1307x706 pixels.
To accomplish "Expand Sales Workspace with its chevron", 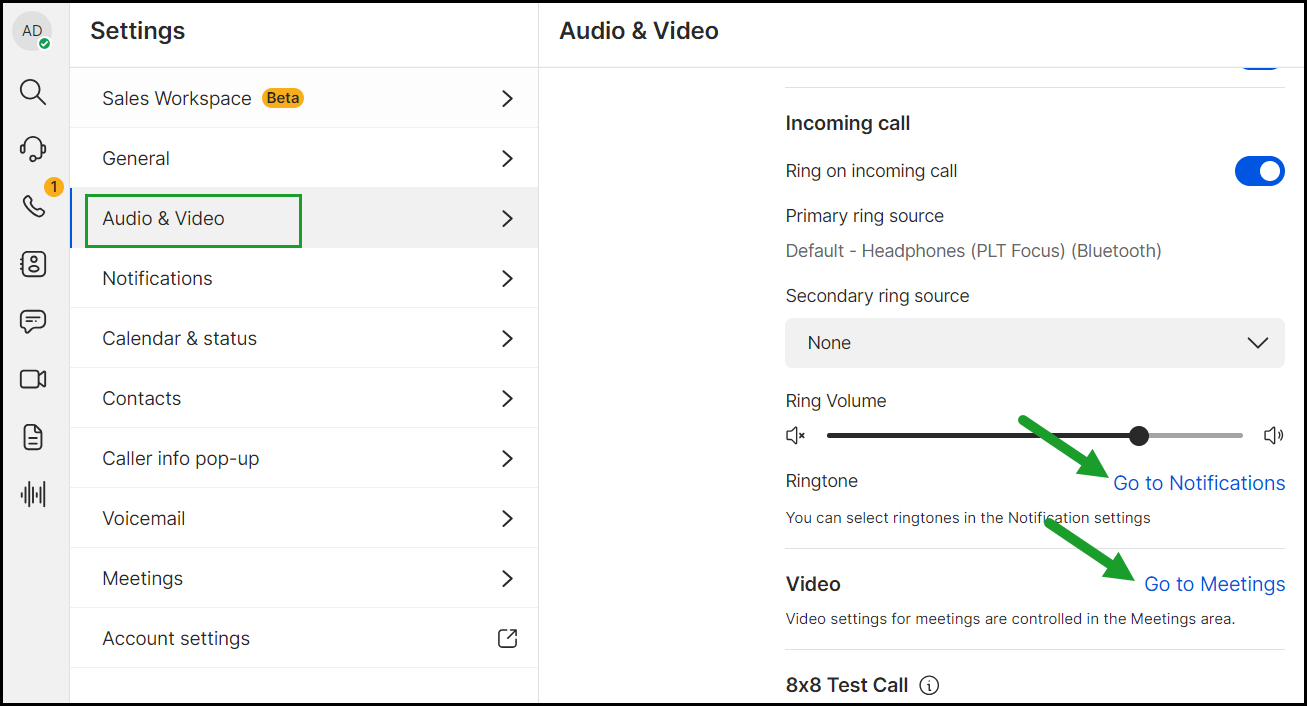I will (508, 98).
